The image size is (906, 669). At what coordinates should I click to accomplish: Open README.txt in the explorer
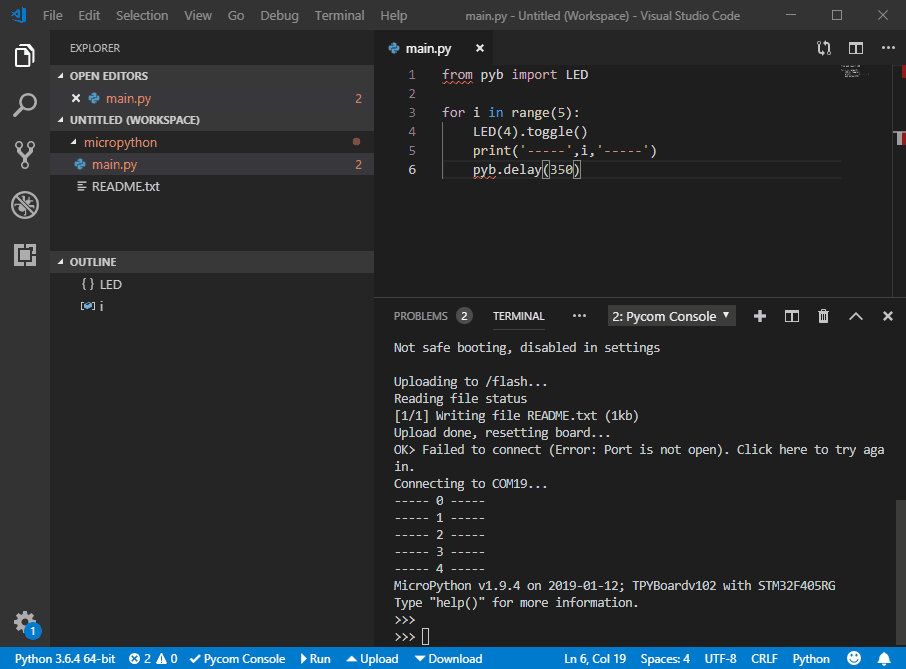[212, 186]
